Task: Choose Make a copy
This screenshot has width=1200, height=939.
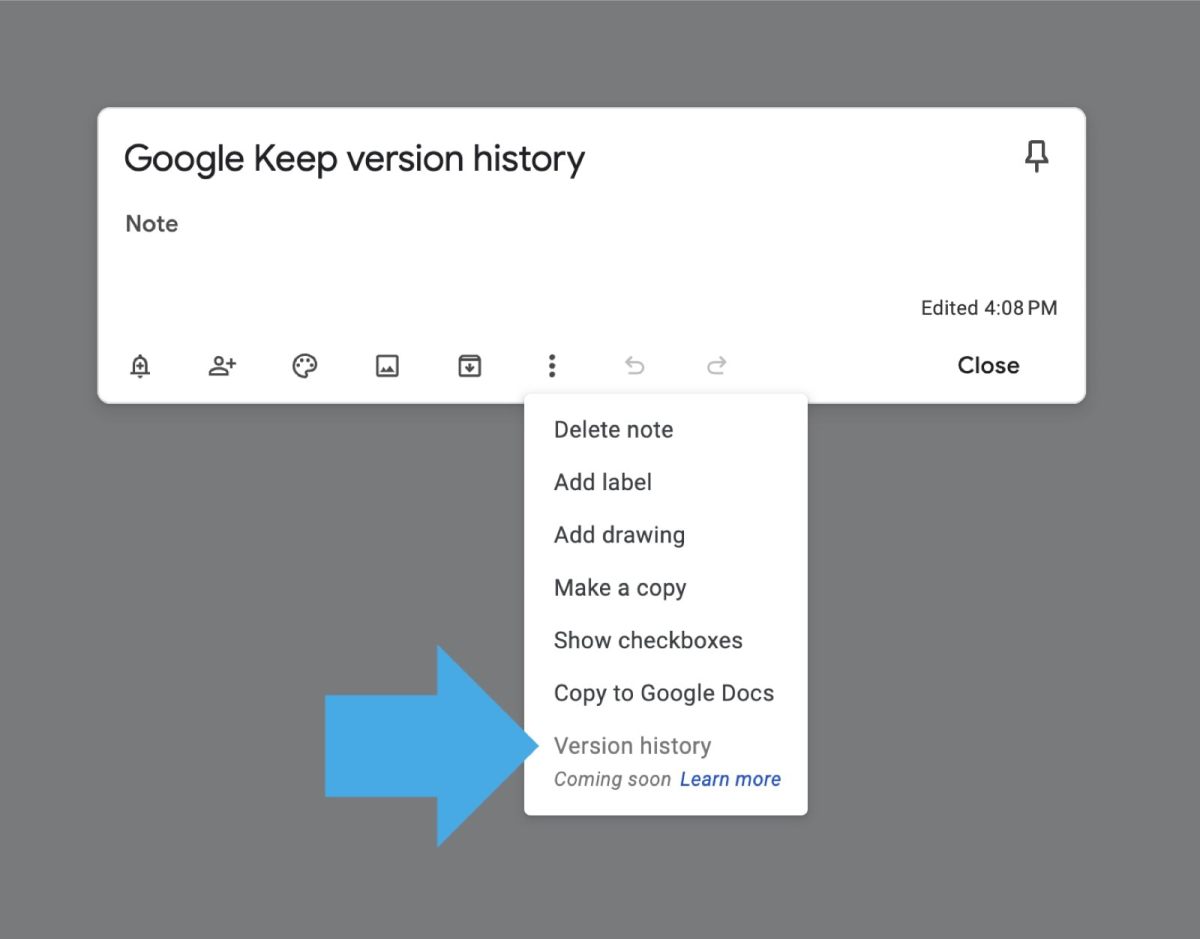Action: pos(620,588)
